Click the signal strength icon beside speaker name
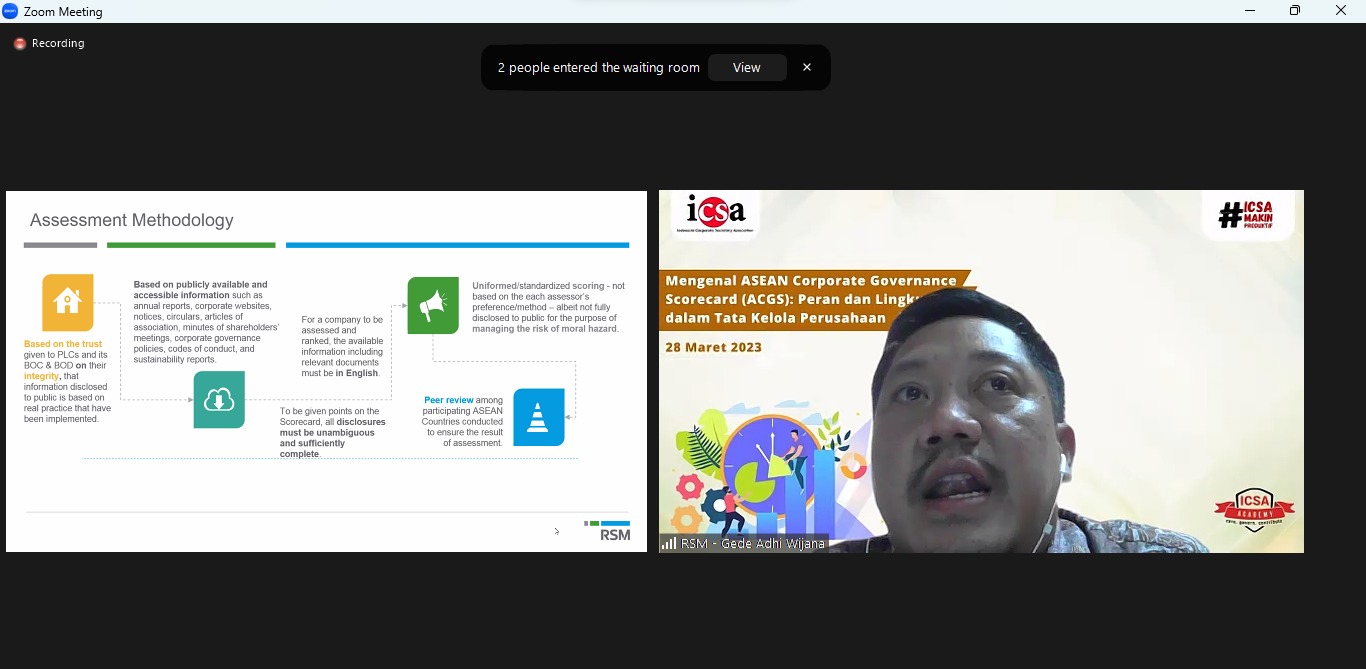 coord(669,544)
